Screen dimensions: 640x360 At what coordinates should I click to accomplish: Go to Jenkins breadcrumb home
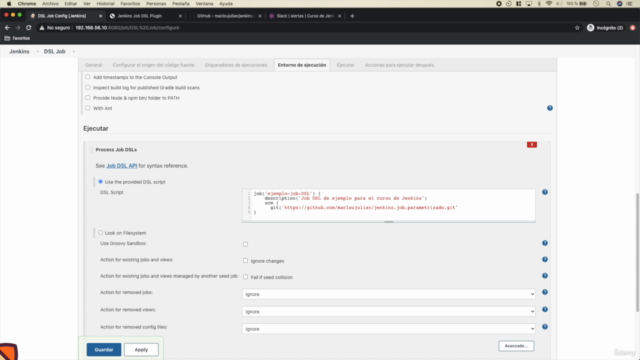coord(19,51)
